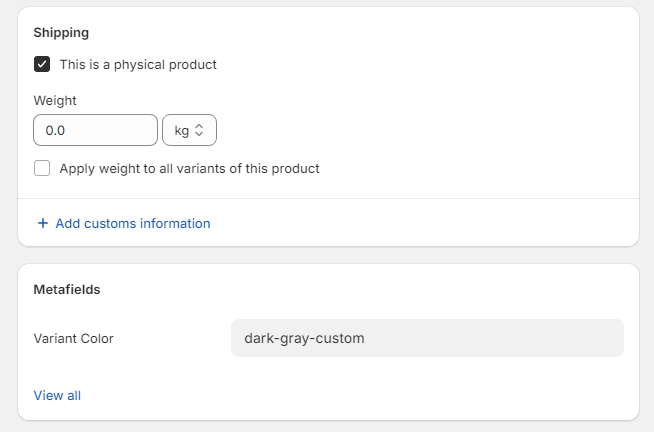
Task: Click the divider line above Add customs information
Action: 328,198
